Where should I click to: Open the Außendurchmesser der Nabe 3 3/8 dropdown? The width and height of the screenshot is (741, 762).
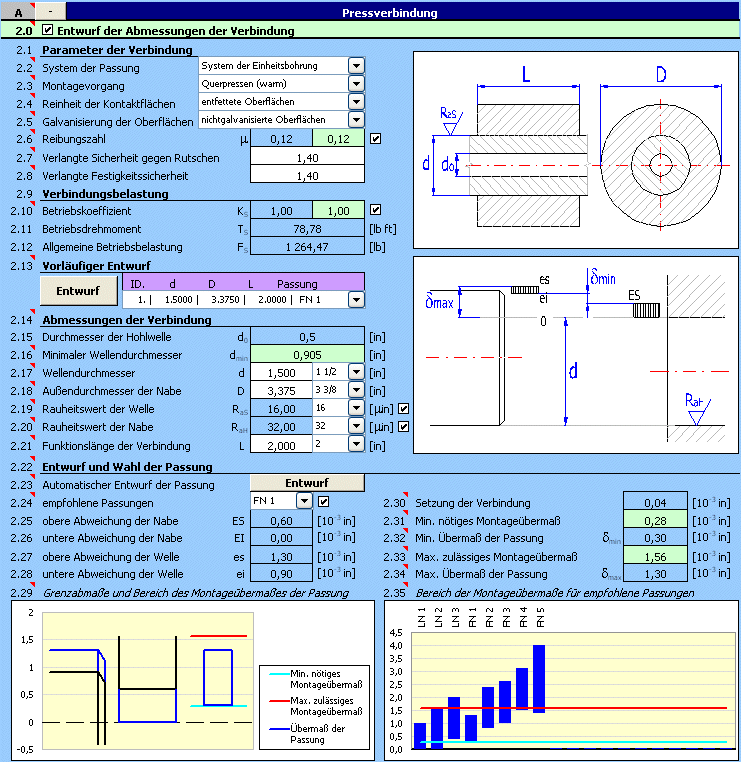(356, 390)
